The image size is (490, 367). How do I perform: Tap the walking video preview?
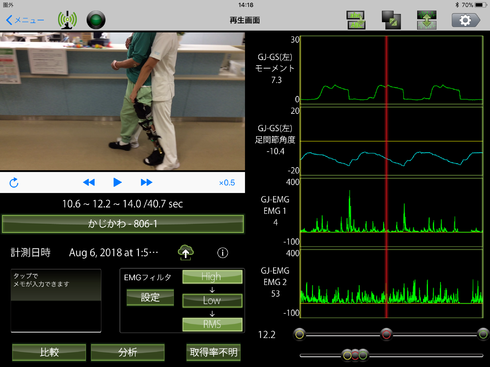[x=122, y=101]
